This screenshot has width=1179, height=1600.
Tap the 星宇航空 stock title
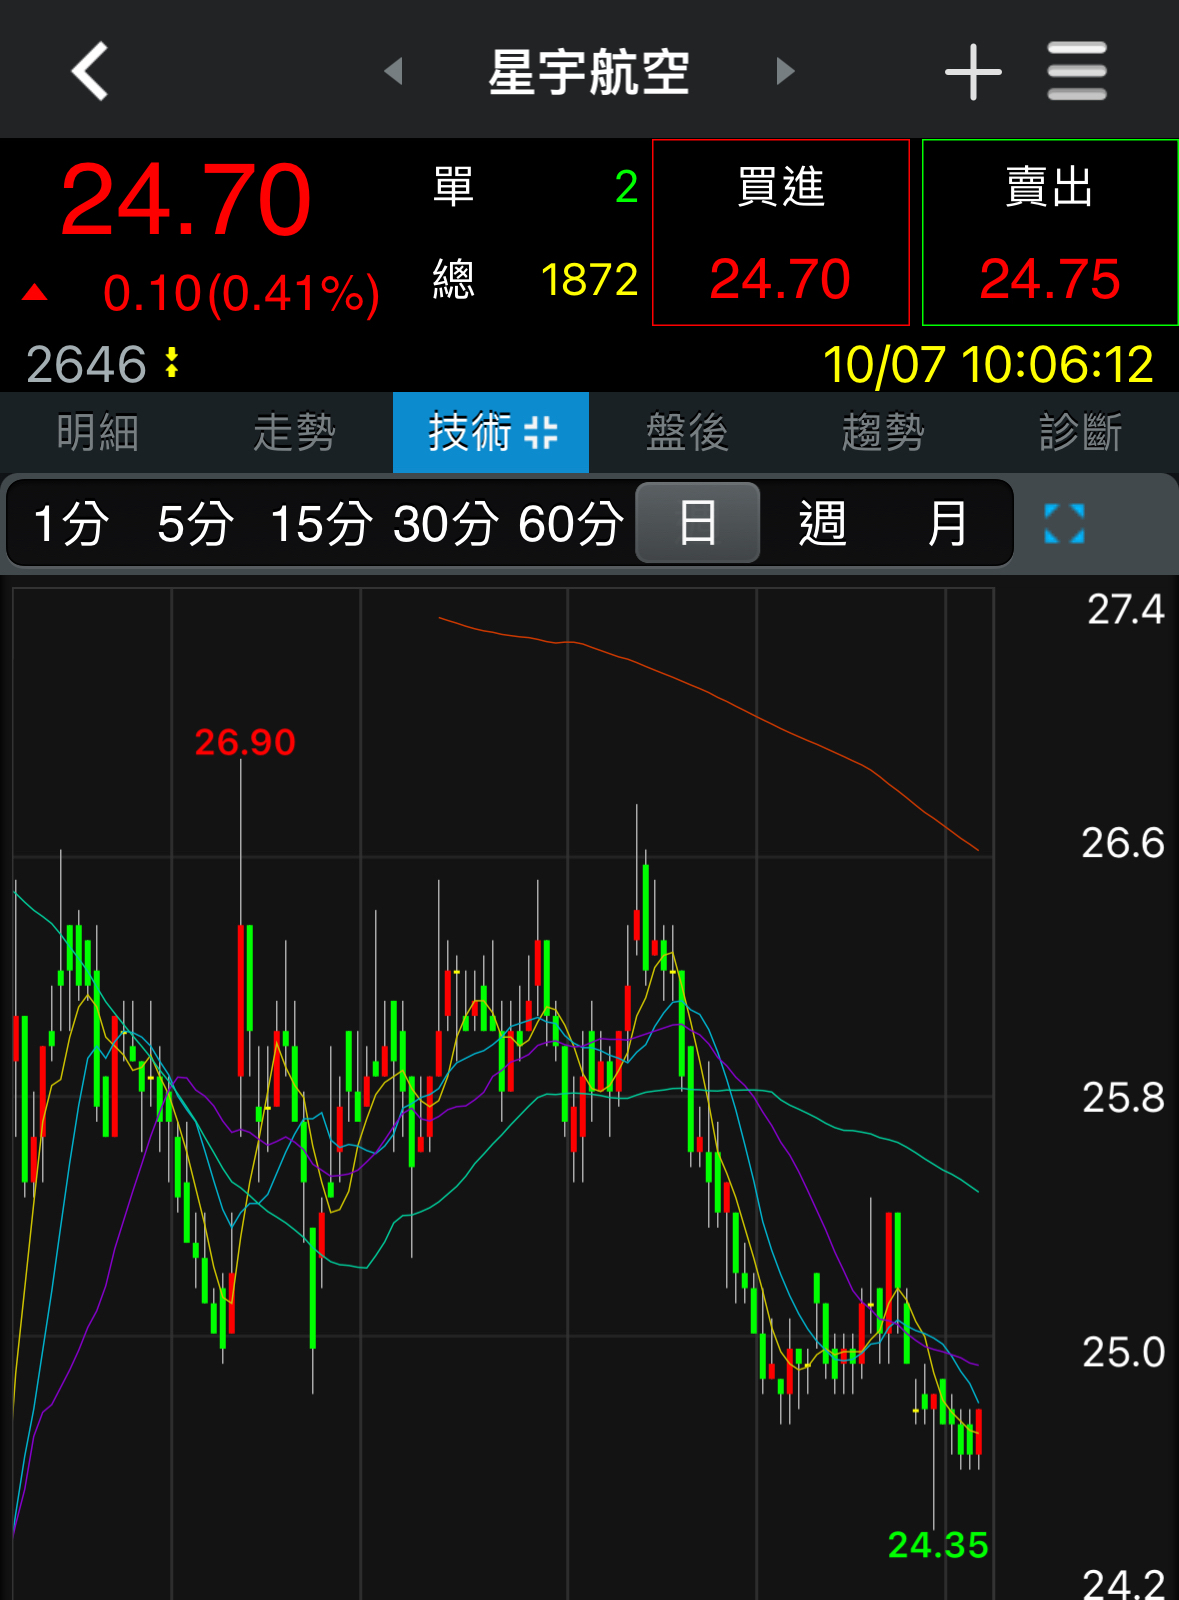tap(589, 72)
